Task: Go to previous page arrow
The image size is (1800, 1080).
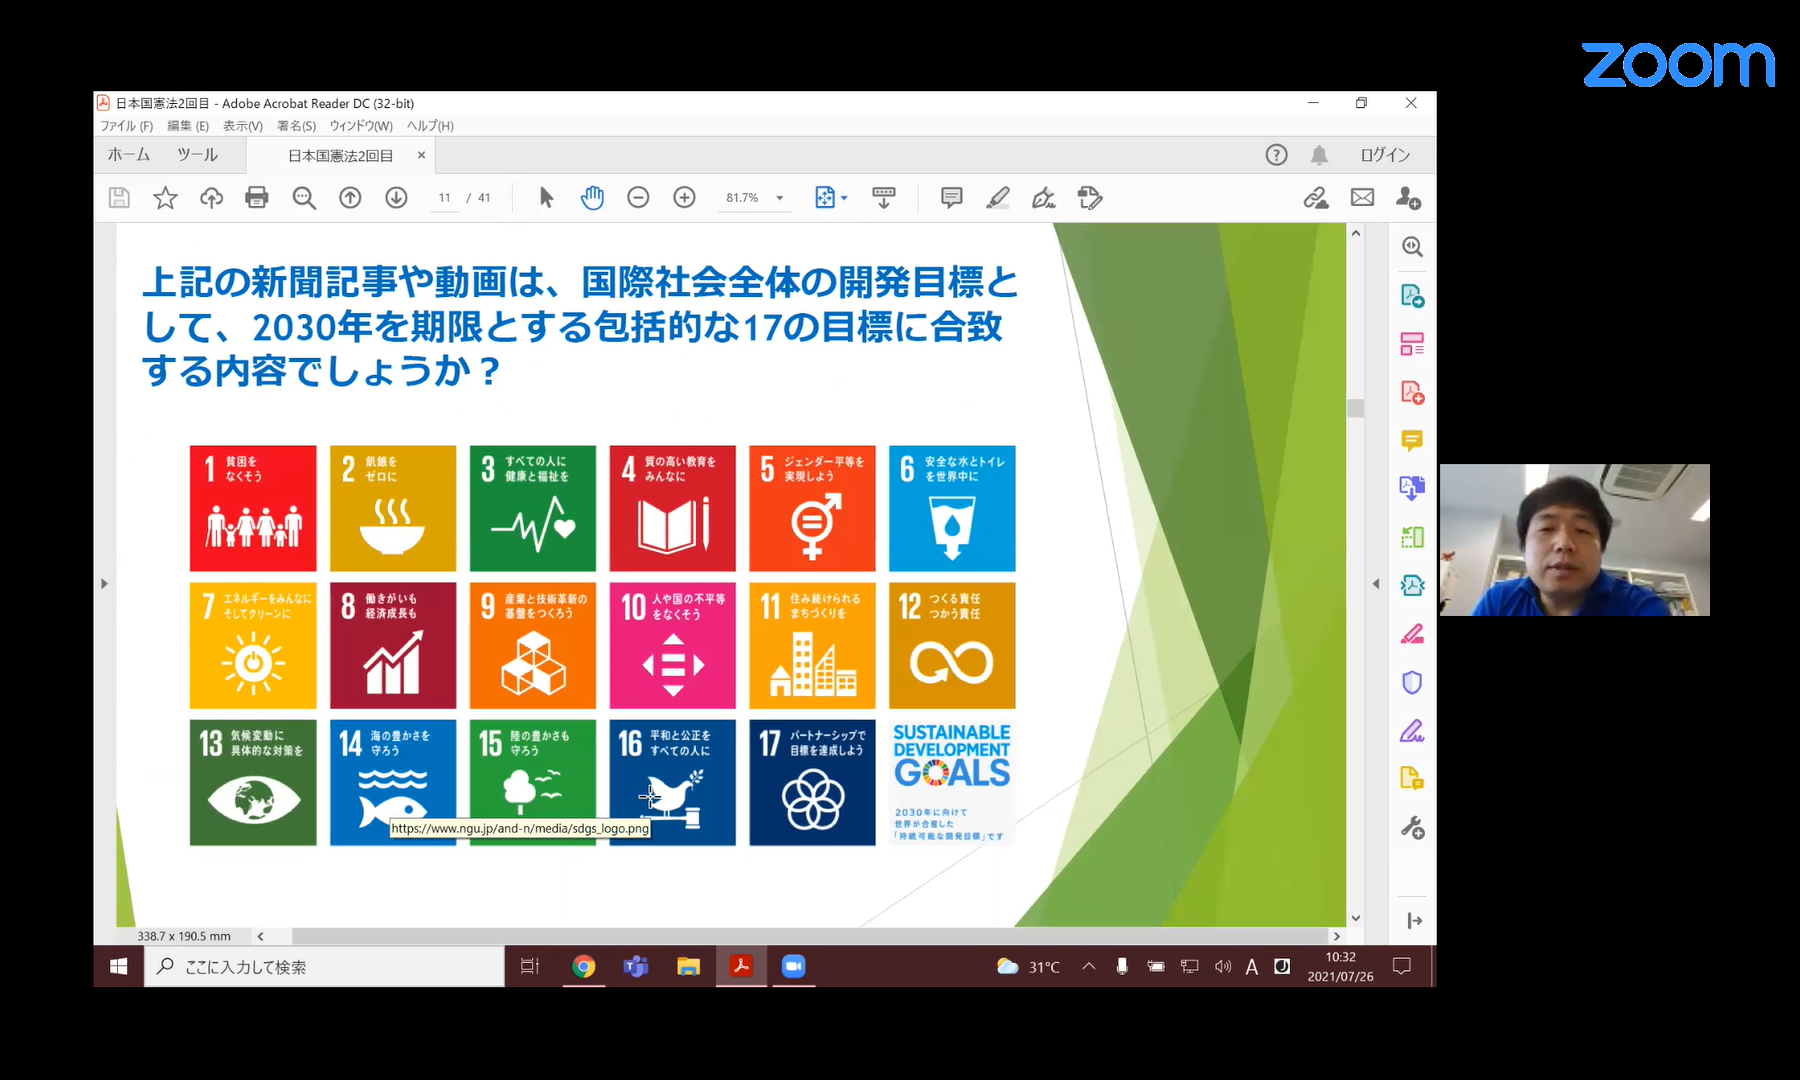Action: coord(350,198)
